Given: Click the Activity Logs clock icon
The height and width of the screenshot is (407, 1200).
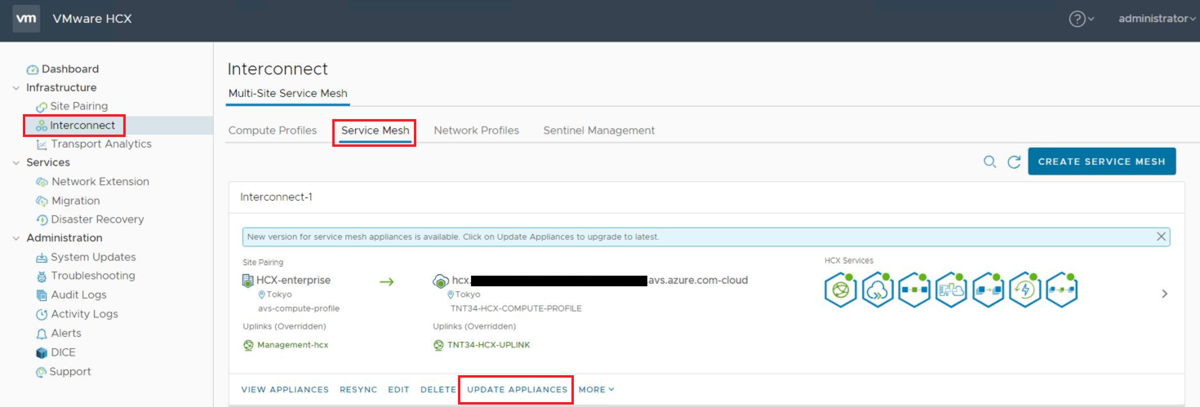Looking at the screenshot, I should (41, 315).
